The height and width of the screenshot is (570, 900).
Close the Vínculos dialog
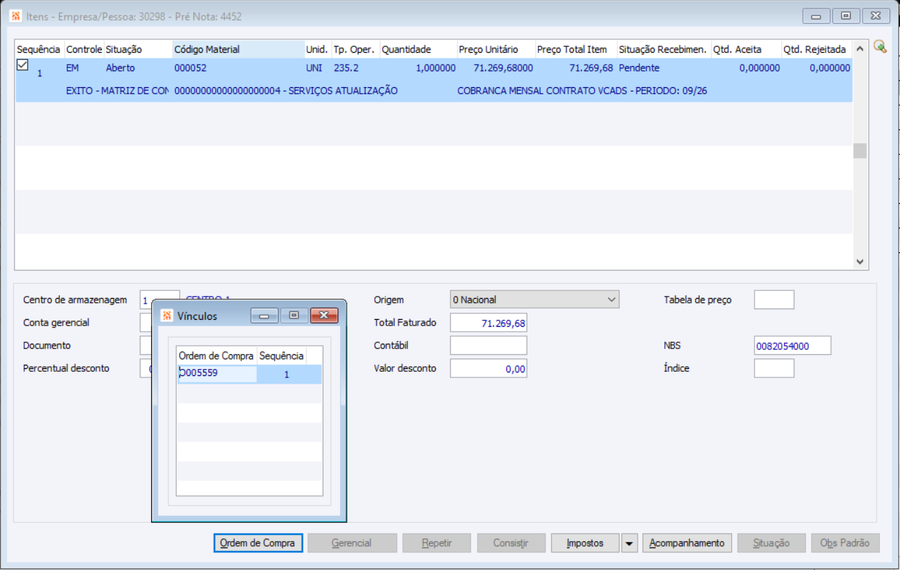click(x=324, y=315)
